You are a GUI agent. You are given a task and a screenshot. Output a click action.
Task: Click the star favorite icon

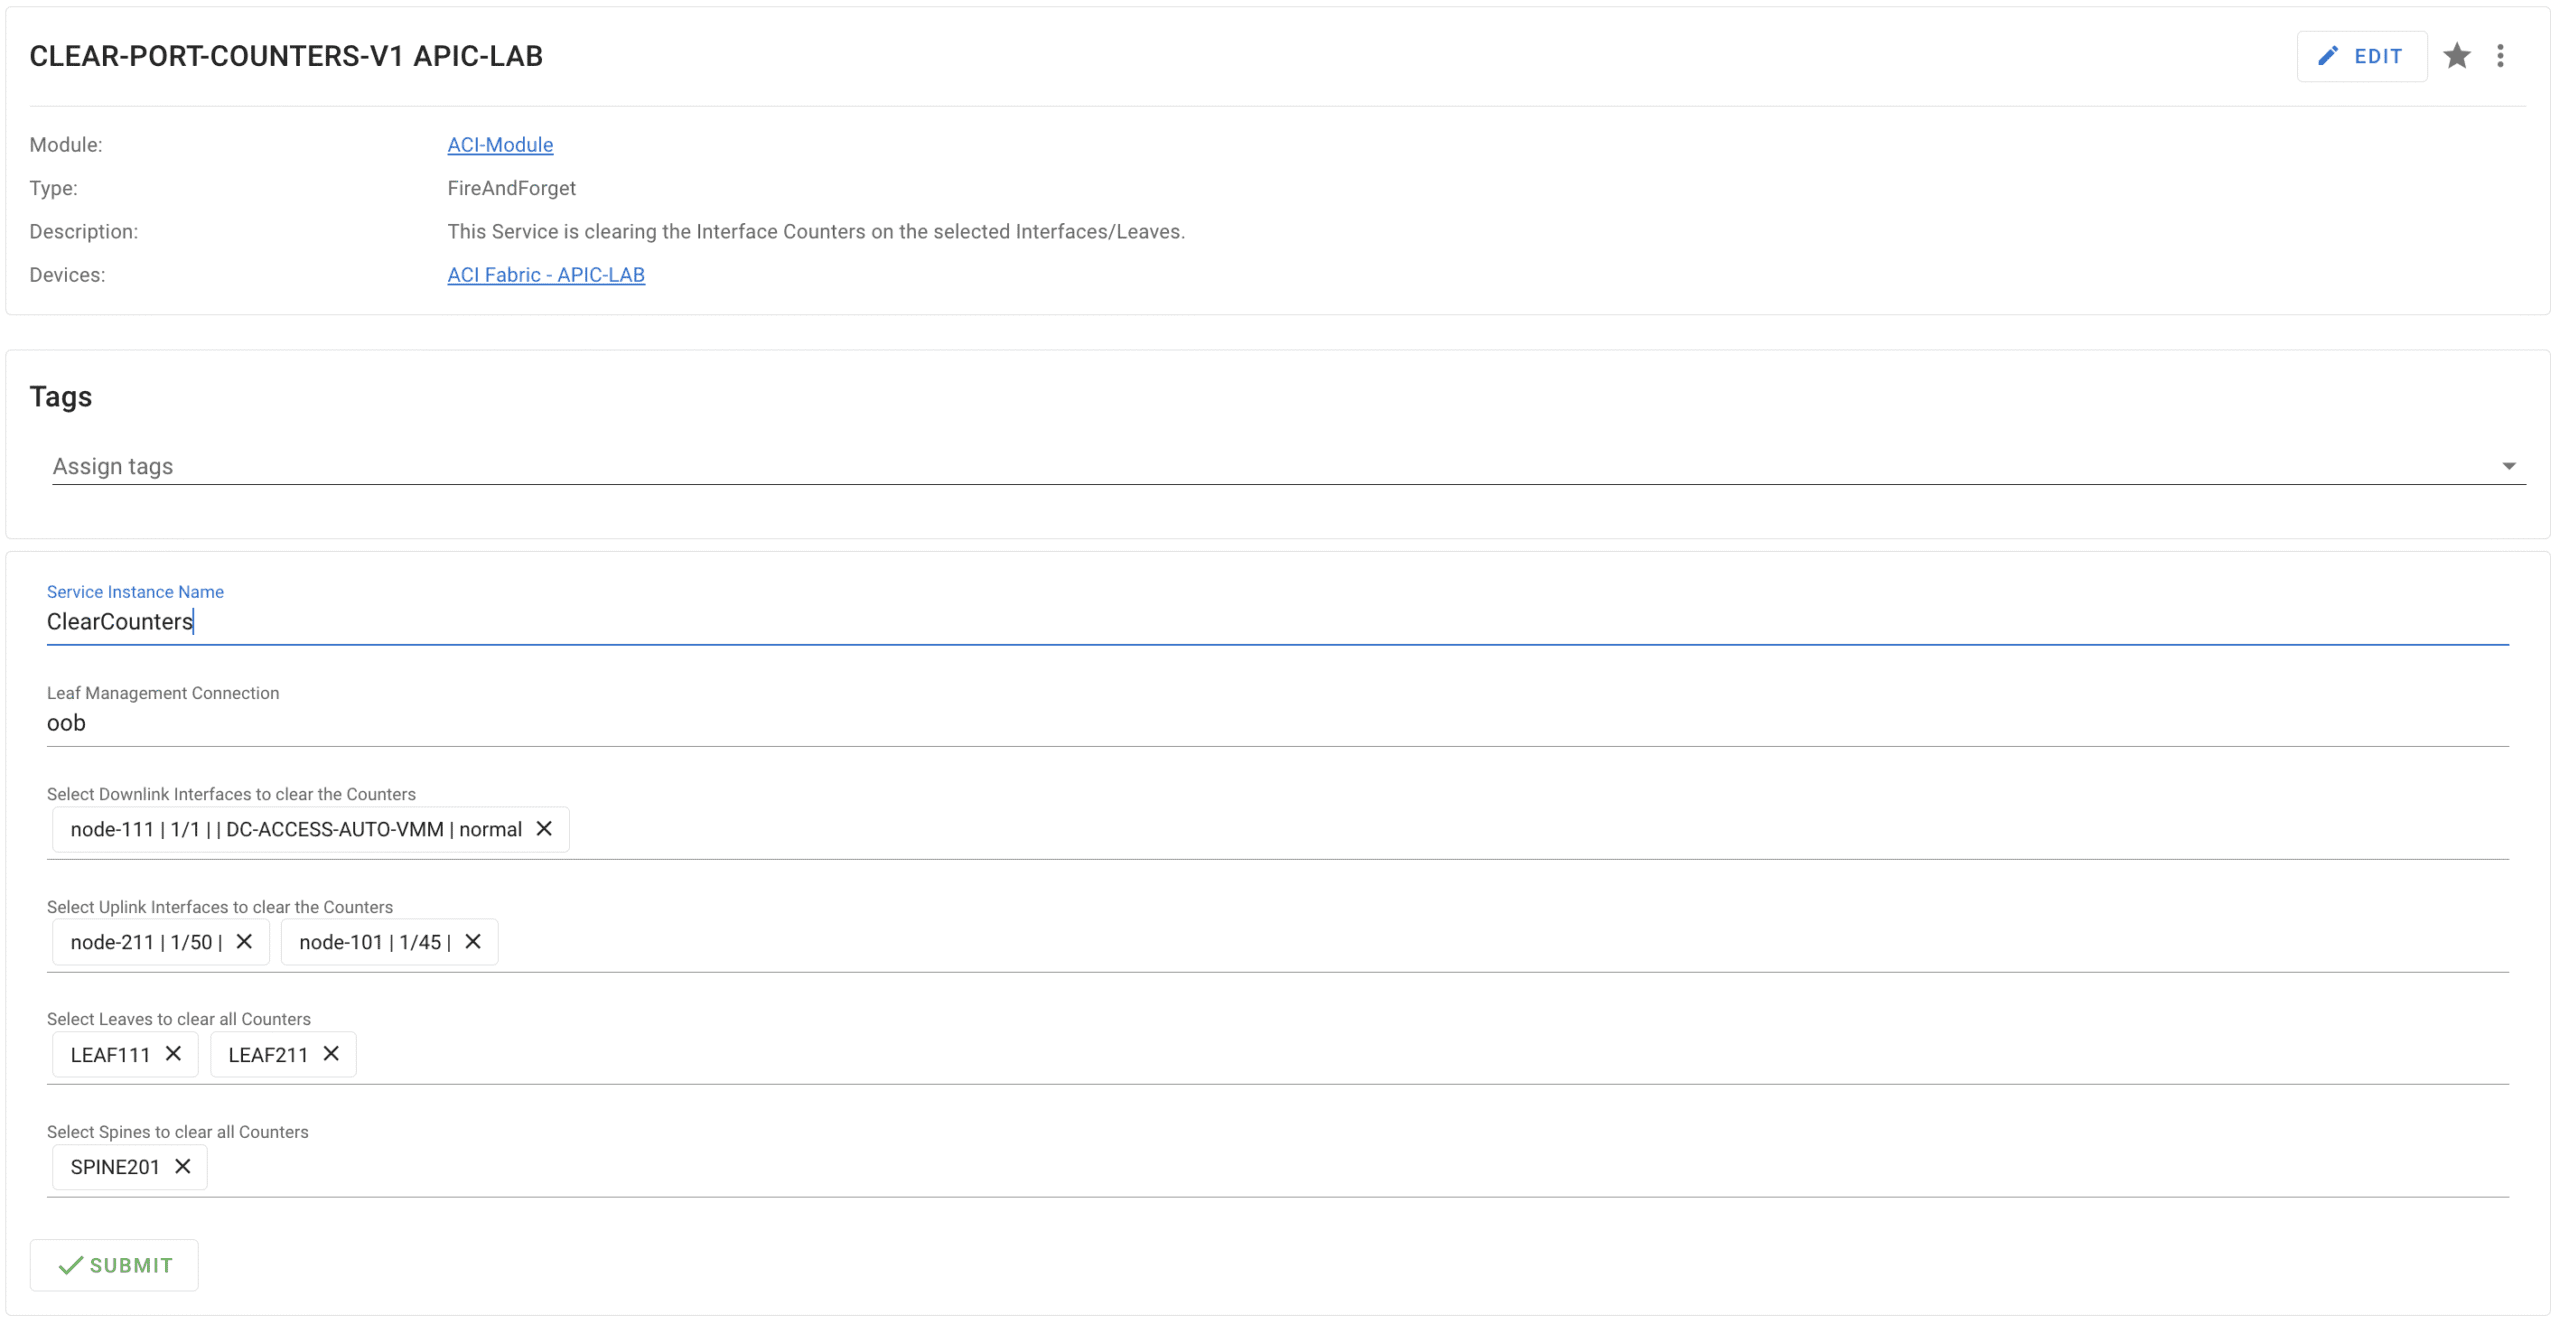[x=2456, y=56]
